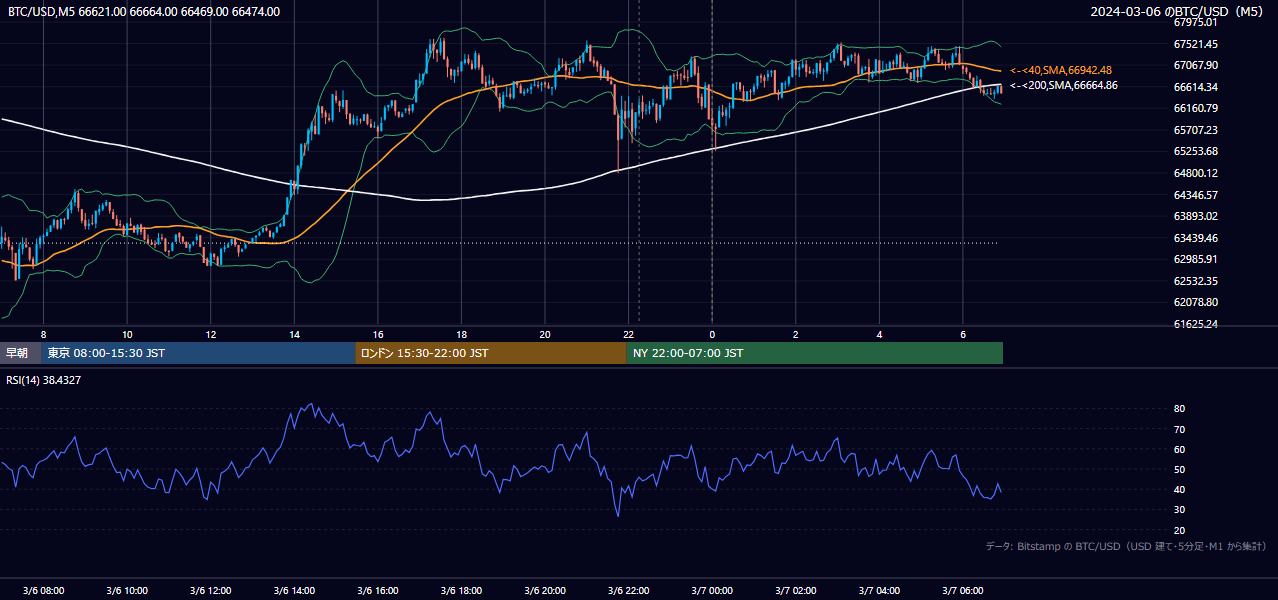Click the 3/6 10:00 date label

click(127, 591)
